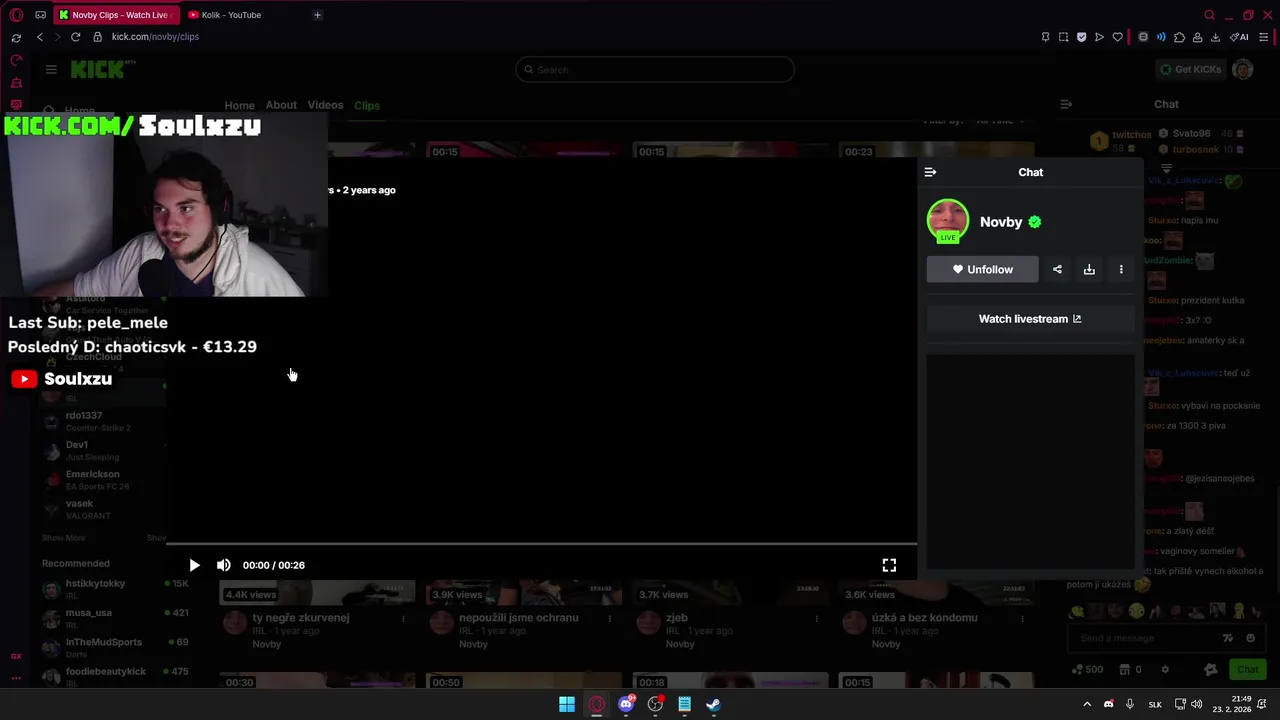1280x720 pixels.
Task: Focus the Kick search field
Action: click(655, 70)
